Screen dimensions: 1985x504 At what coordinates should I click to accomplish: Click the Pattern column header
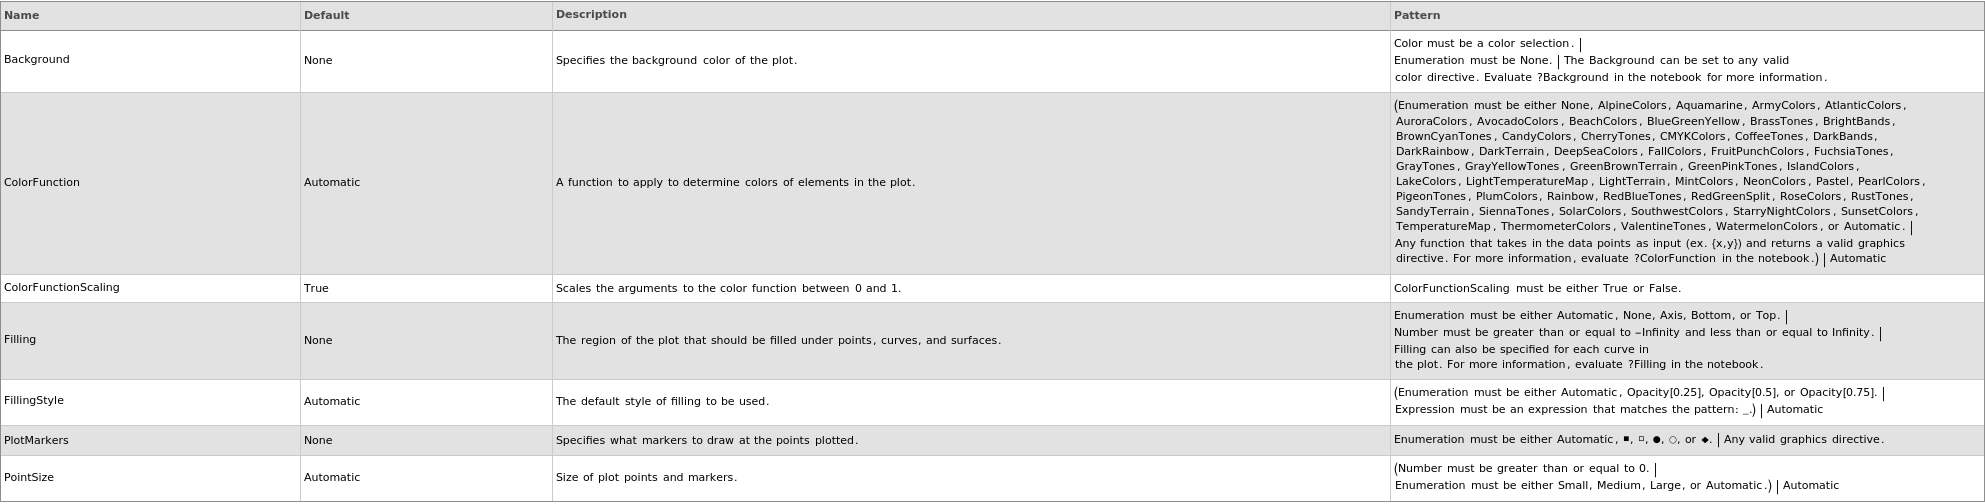coord(1417,15)
